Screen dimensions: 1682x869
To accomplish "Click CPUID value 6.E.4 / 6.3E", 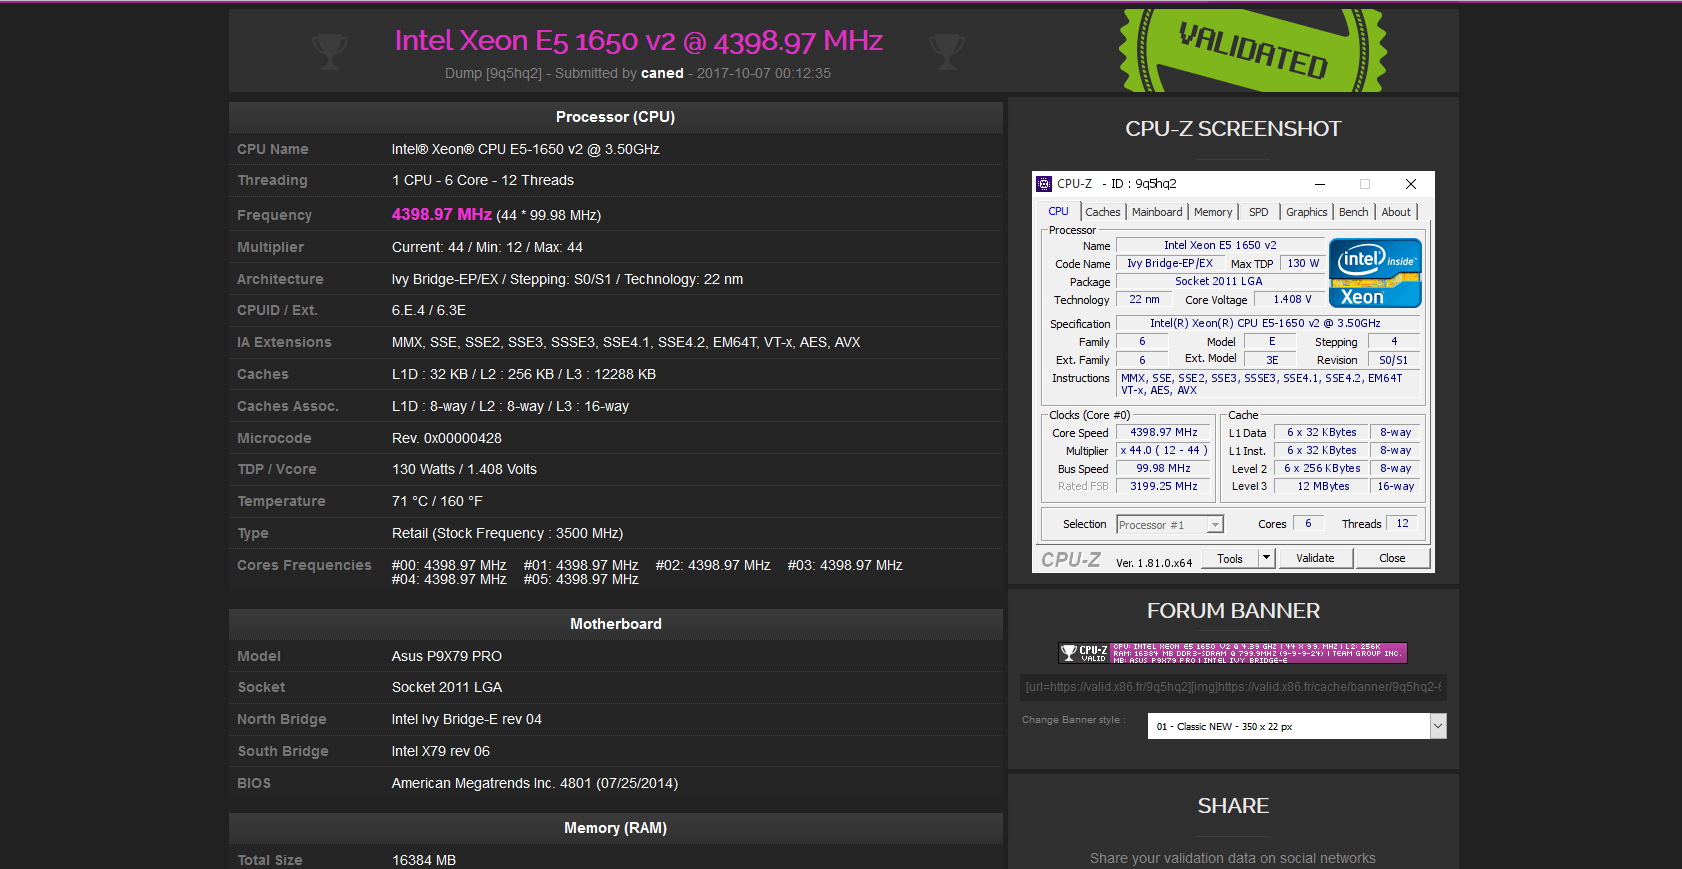I will [x=429, y=310].
